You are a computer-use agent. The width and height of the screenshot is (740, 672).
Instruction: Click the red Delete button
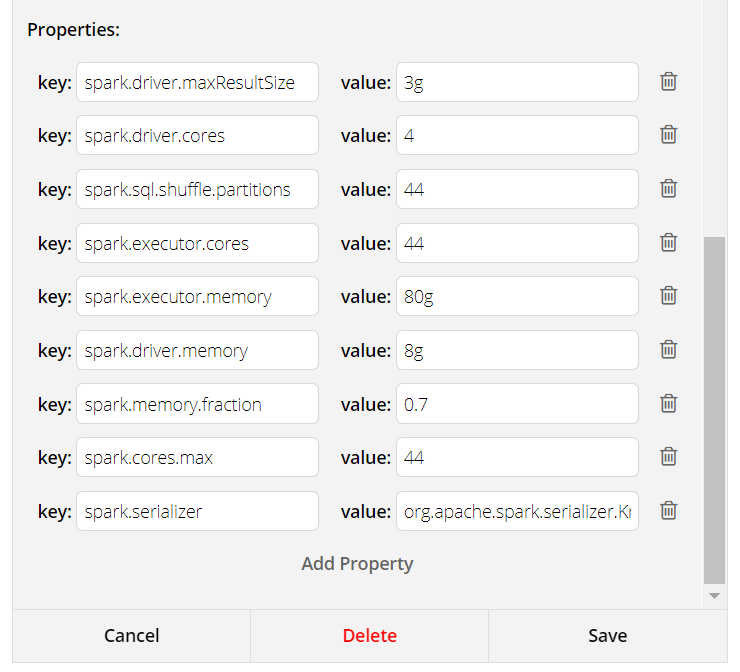click(x=369, y=636)
